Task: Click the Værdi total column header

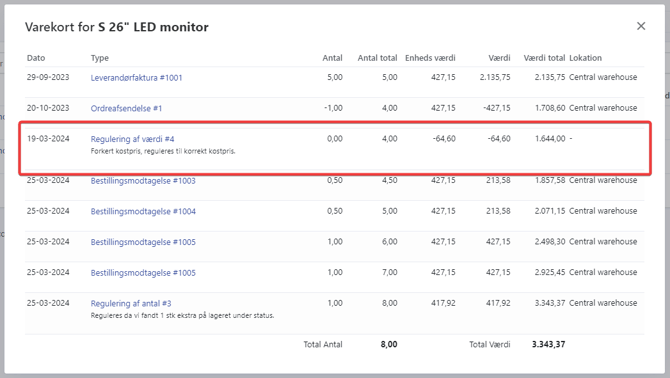Action: [x=544, y=58]
